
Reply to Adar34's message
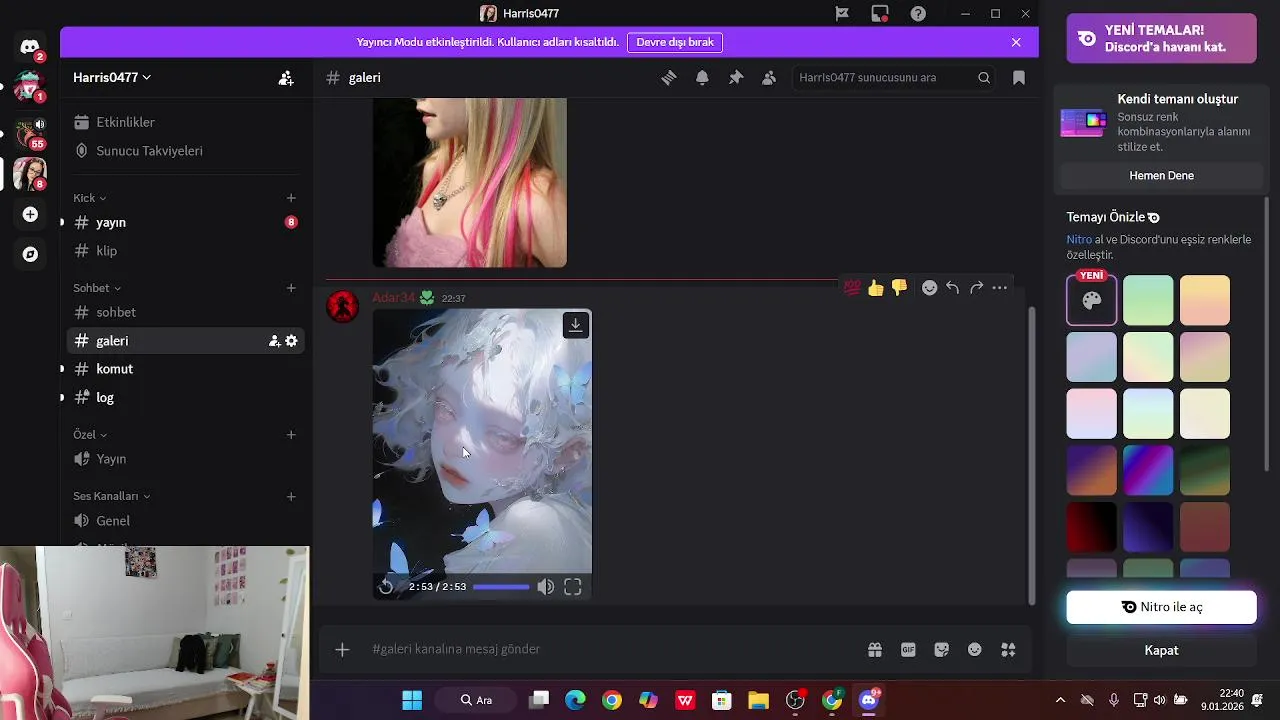click(x=953, y=288)
